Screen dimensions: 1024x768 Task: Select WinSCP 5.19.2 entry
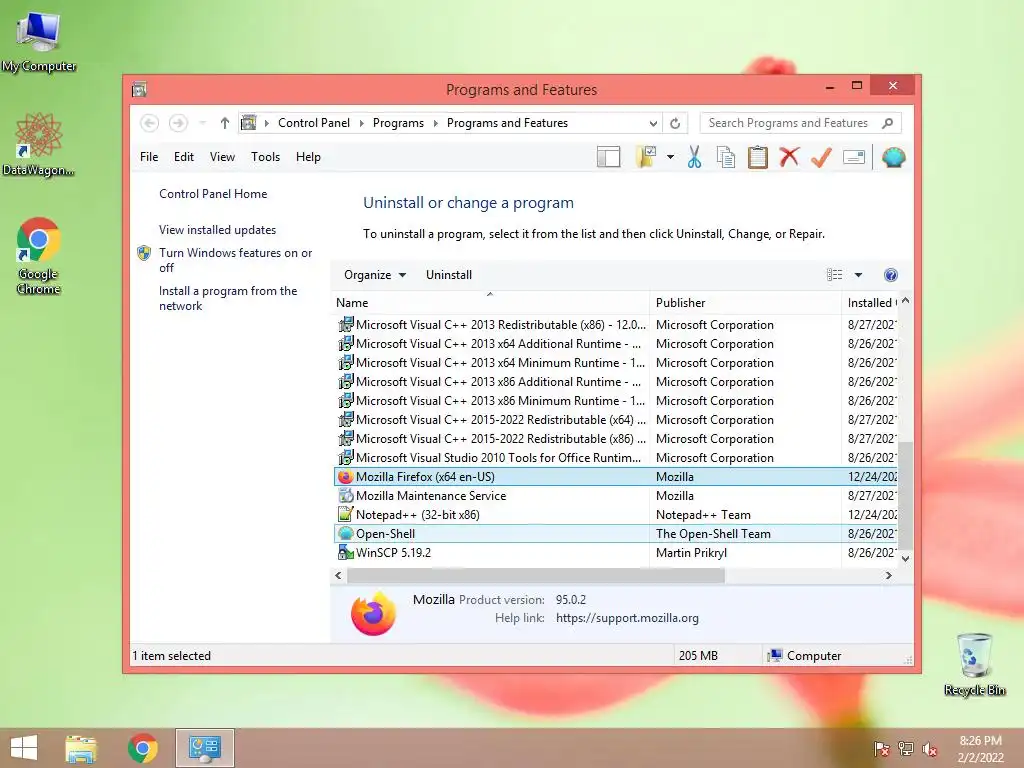(616, 552)
